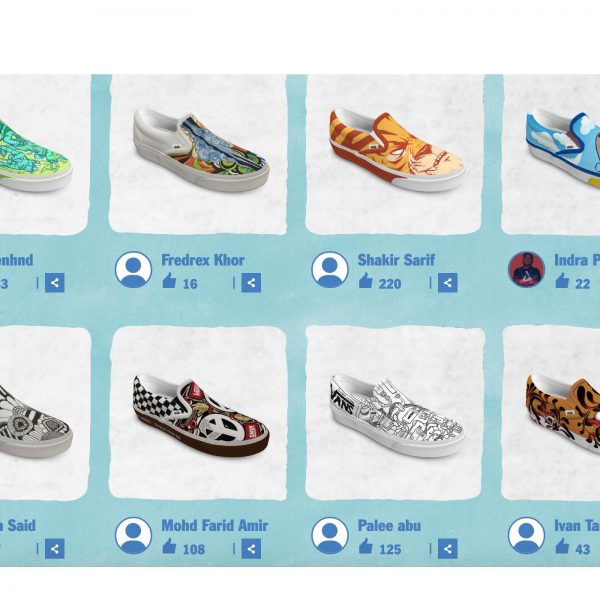This screenshot has width=600, height=600.
Task: Open the Fredrex Khor name link
Action: [x=203, y=260]
